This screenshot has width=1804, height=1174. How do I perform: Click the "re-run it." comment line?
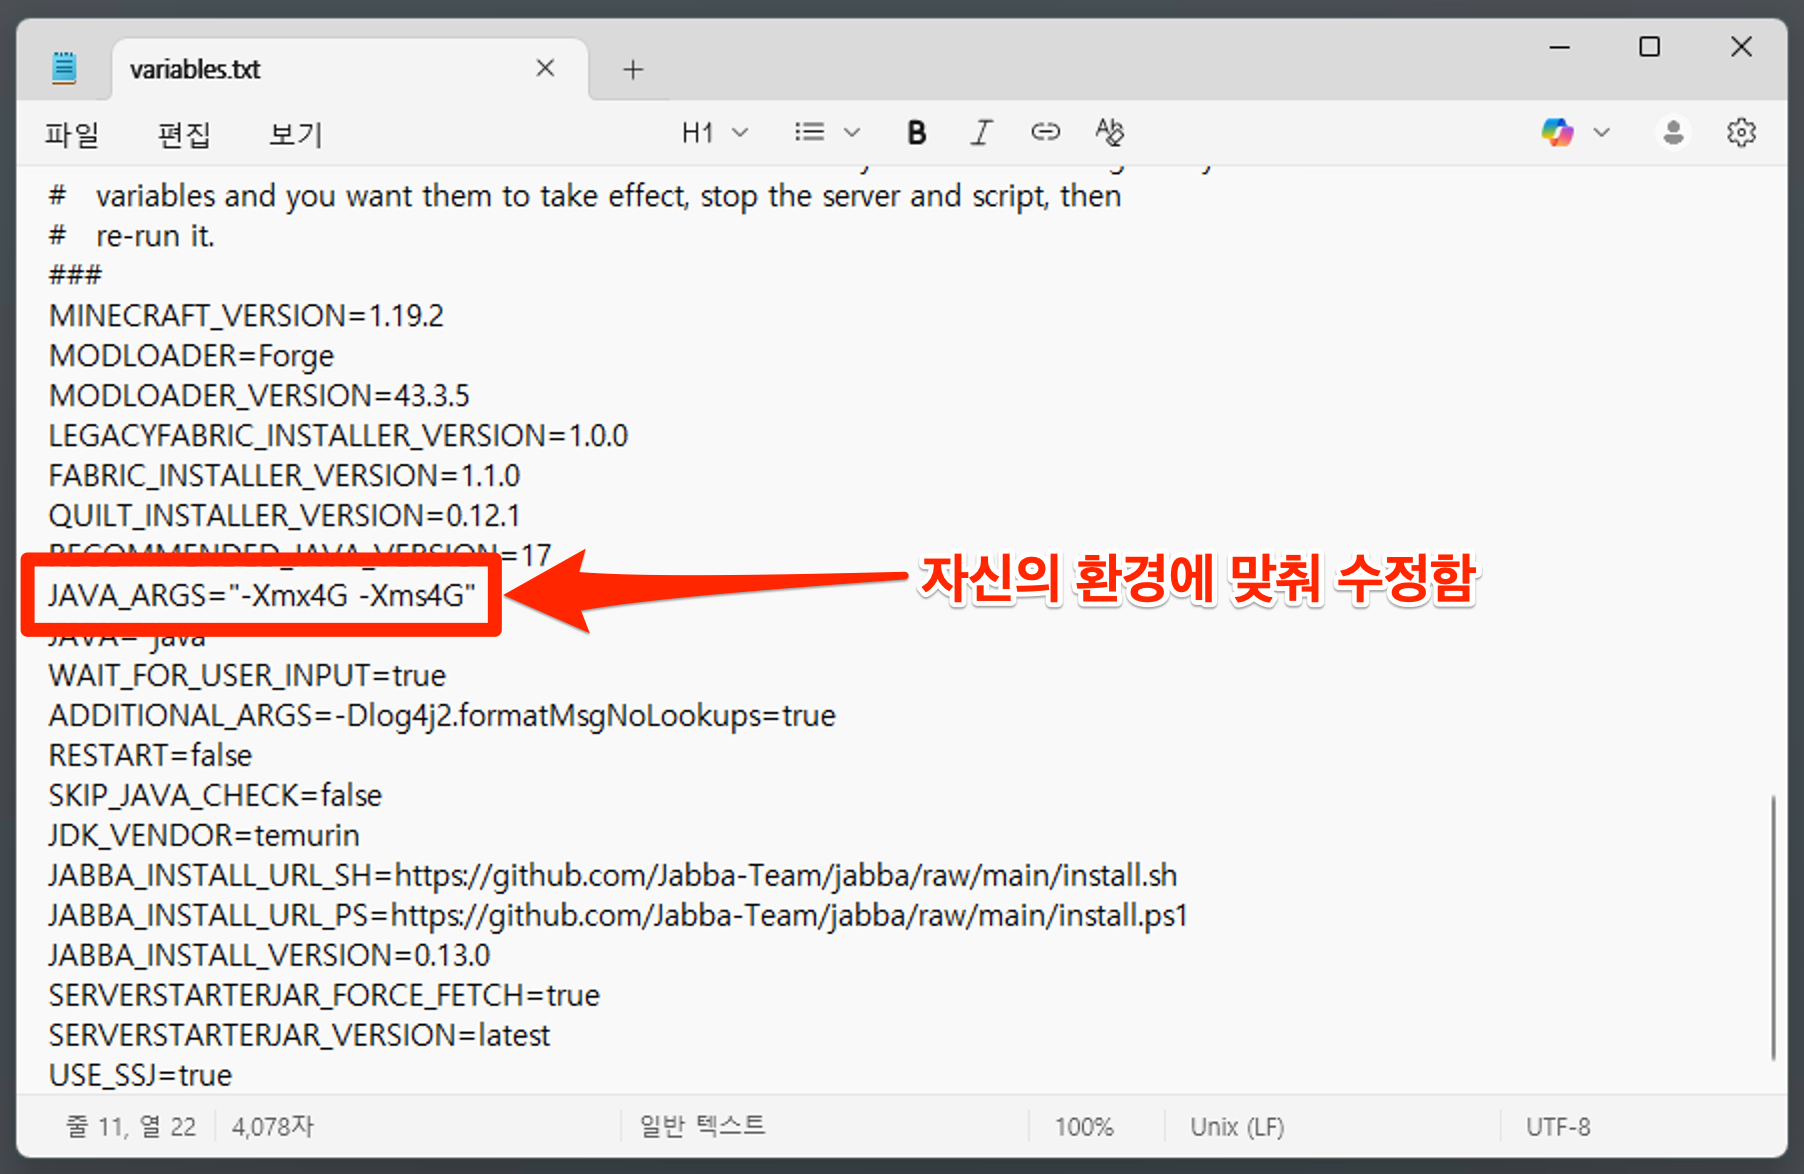(x=132, y=236)
